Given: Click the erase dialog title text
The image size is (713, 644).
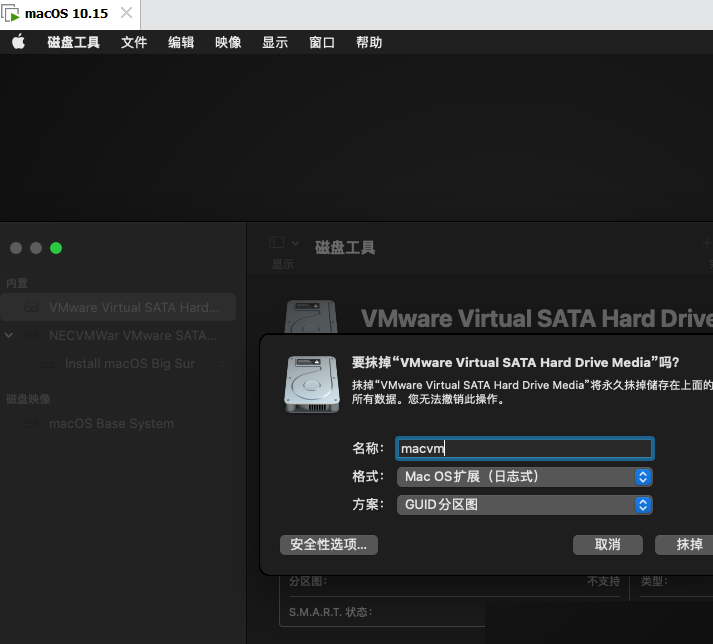Looking at the screenshot, I should (x=515, y=362).
